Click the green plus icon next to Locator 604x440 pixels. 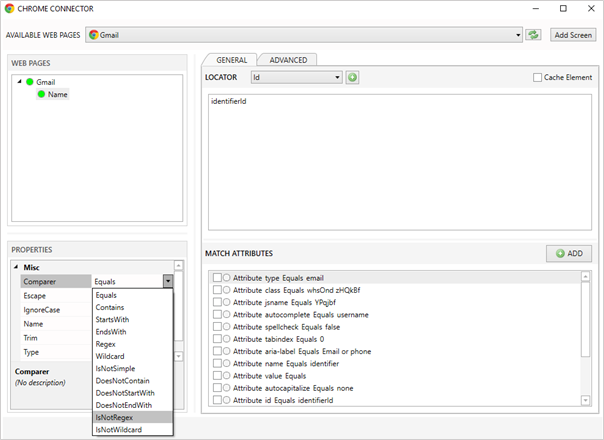click(x=352, y=77)
